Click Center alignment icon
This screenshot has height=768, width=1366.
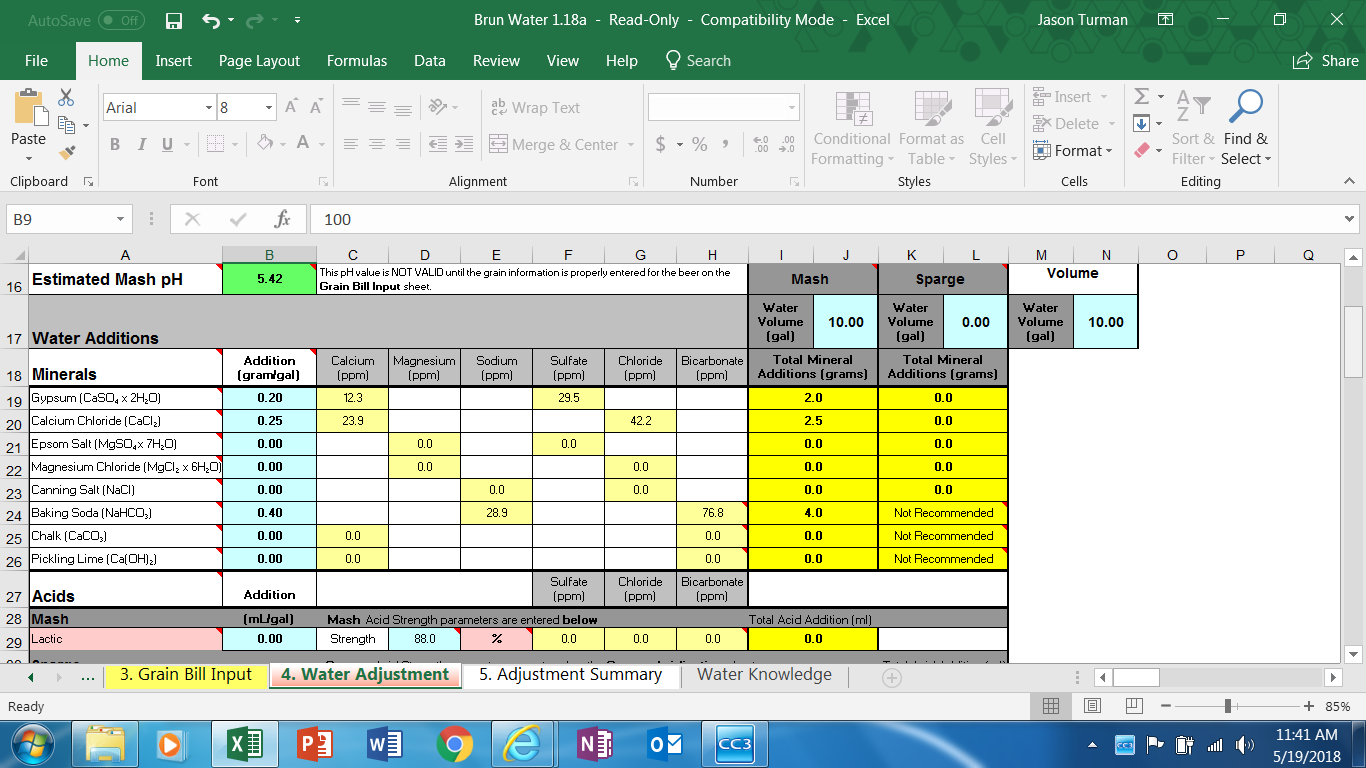pos(376,145)
